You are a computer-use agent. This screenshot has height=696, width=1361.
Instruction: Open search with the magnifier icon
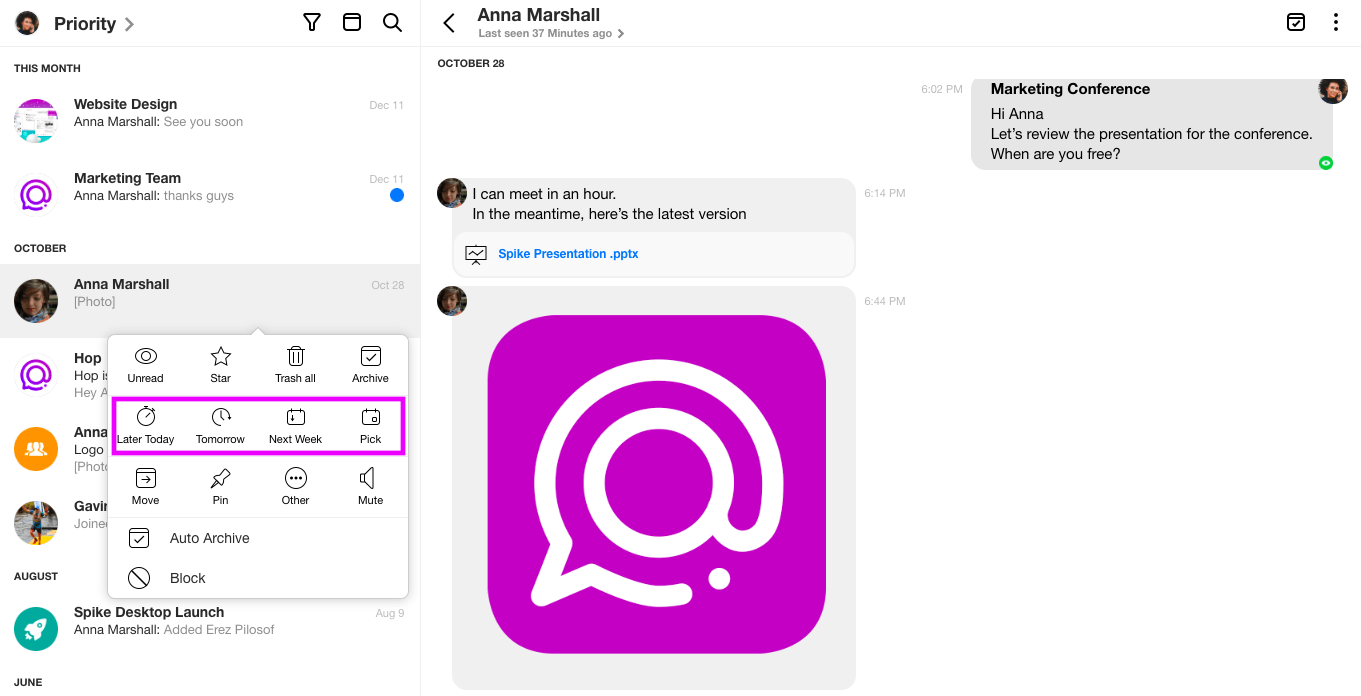[x=392, y=23]
